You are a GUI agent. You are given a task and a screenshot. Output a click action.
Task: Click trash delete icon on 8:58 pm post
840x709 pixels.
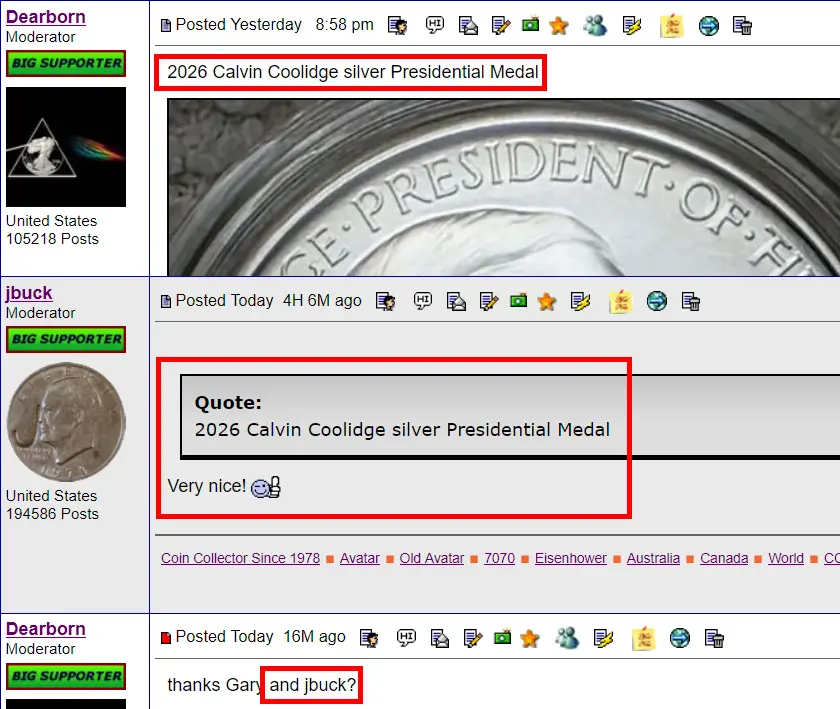(x=742, y=25)
